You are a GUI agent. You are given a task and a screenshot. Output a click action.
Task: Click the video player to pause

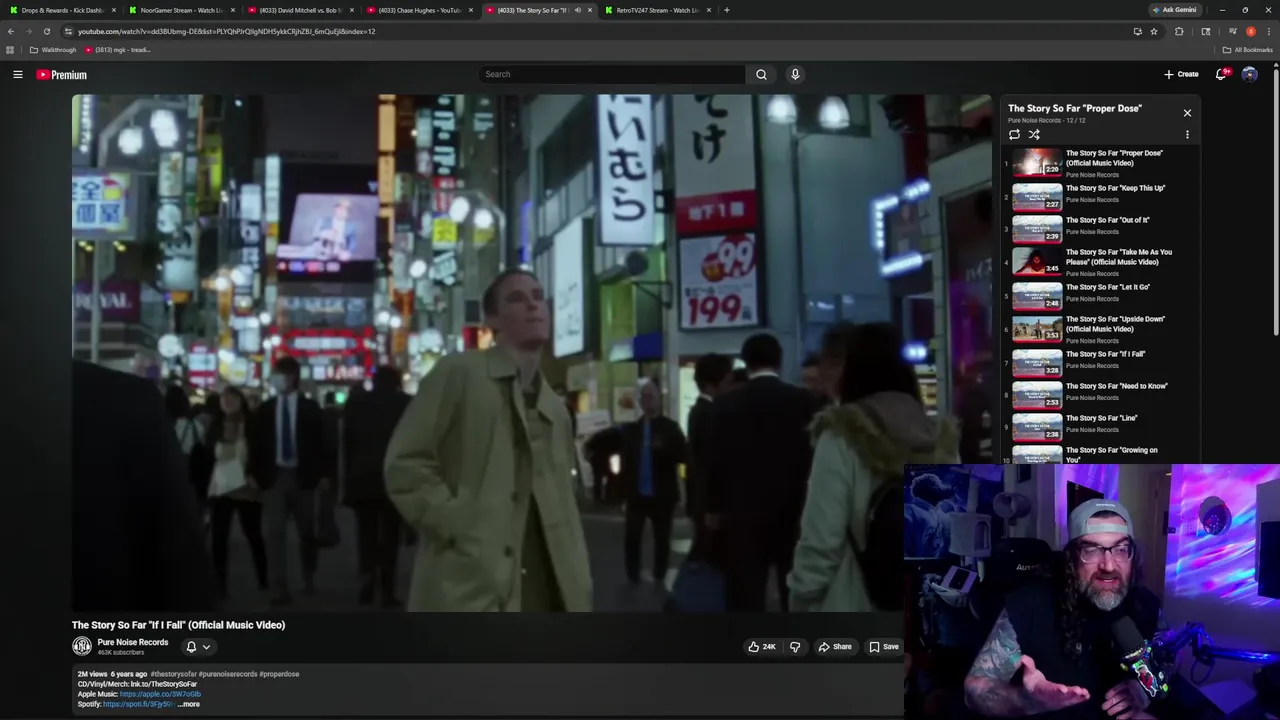[531, 352]
